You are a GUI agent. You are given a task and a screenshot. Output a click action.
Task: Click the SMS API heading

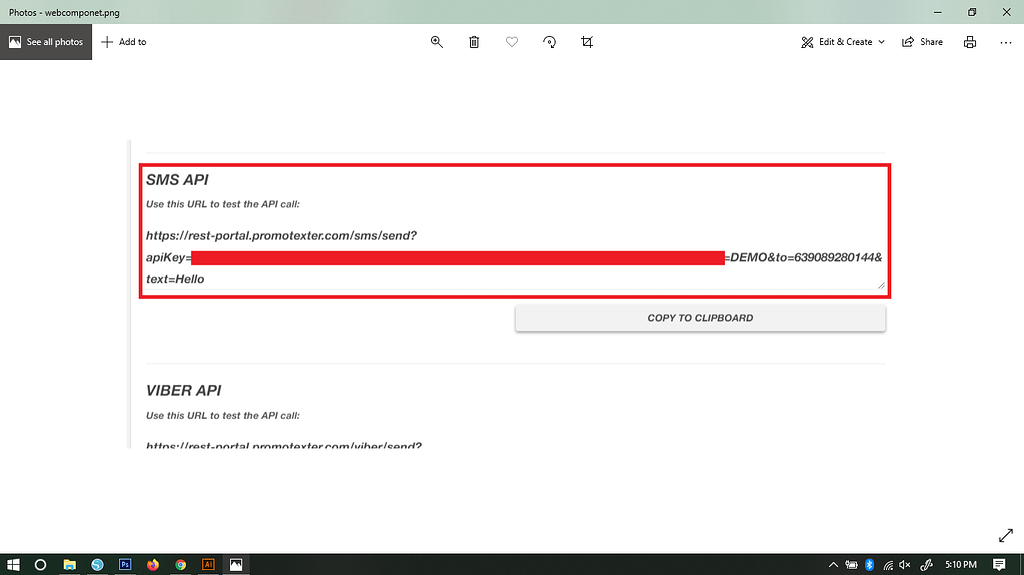(x=177, y=180)
